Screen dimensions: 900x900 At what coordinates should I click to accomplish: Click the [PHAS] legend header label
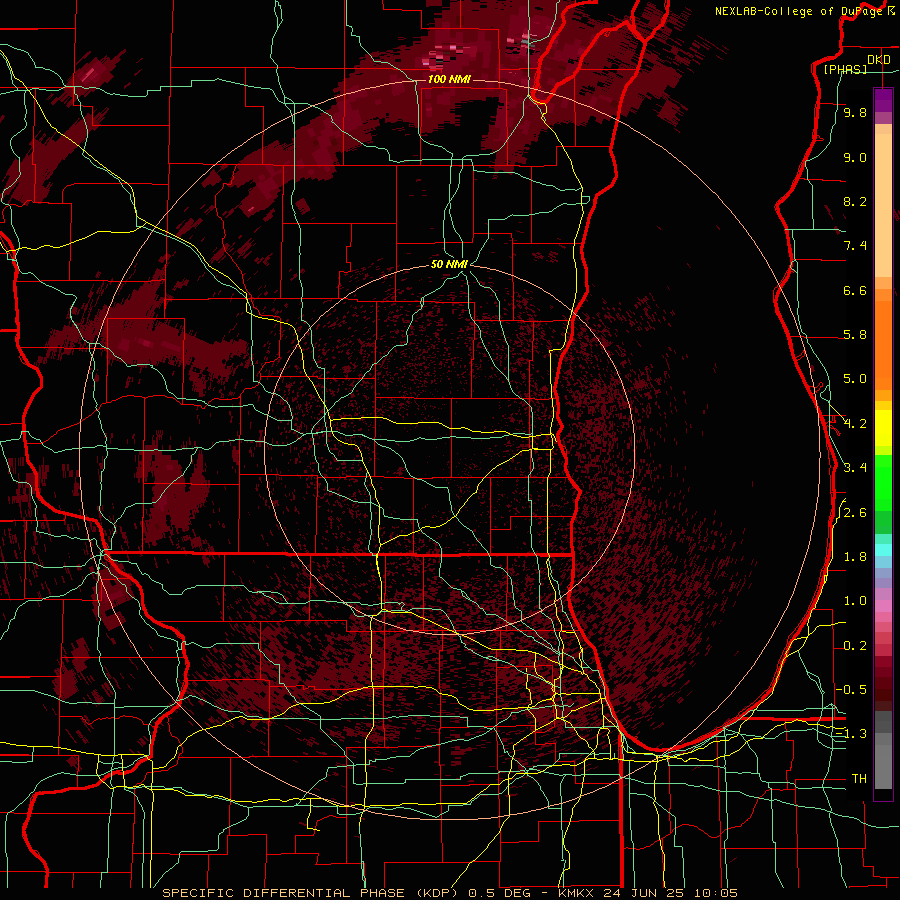(x=845, y=69)
